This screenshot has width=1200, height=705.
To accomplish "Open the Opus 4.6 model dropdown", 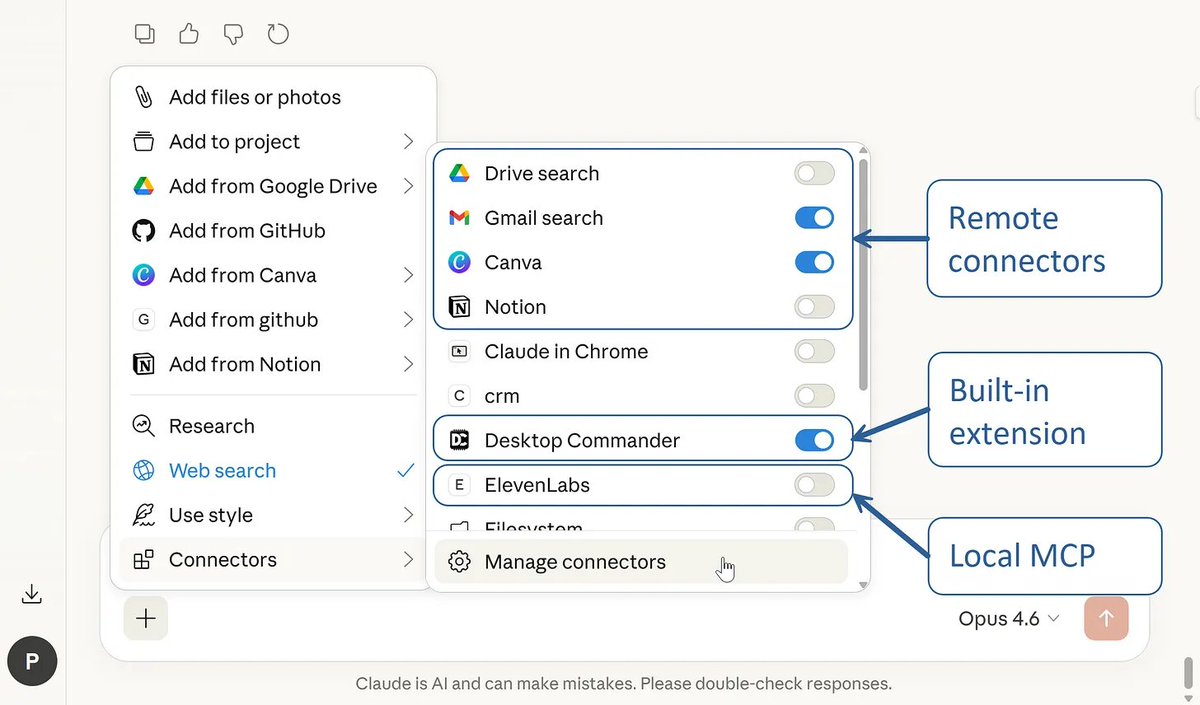I will pyautogui.click(x=1008, y=619).
